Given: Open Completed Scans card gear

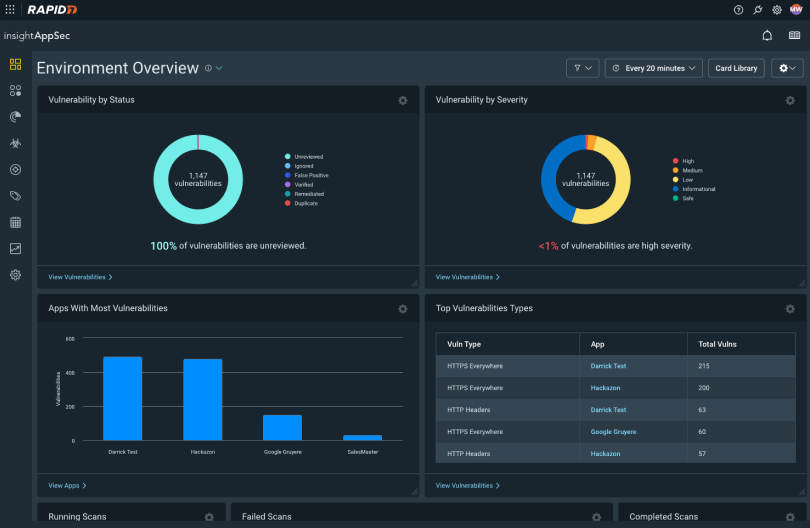Looking at the screenshot, I should point(790,517).
